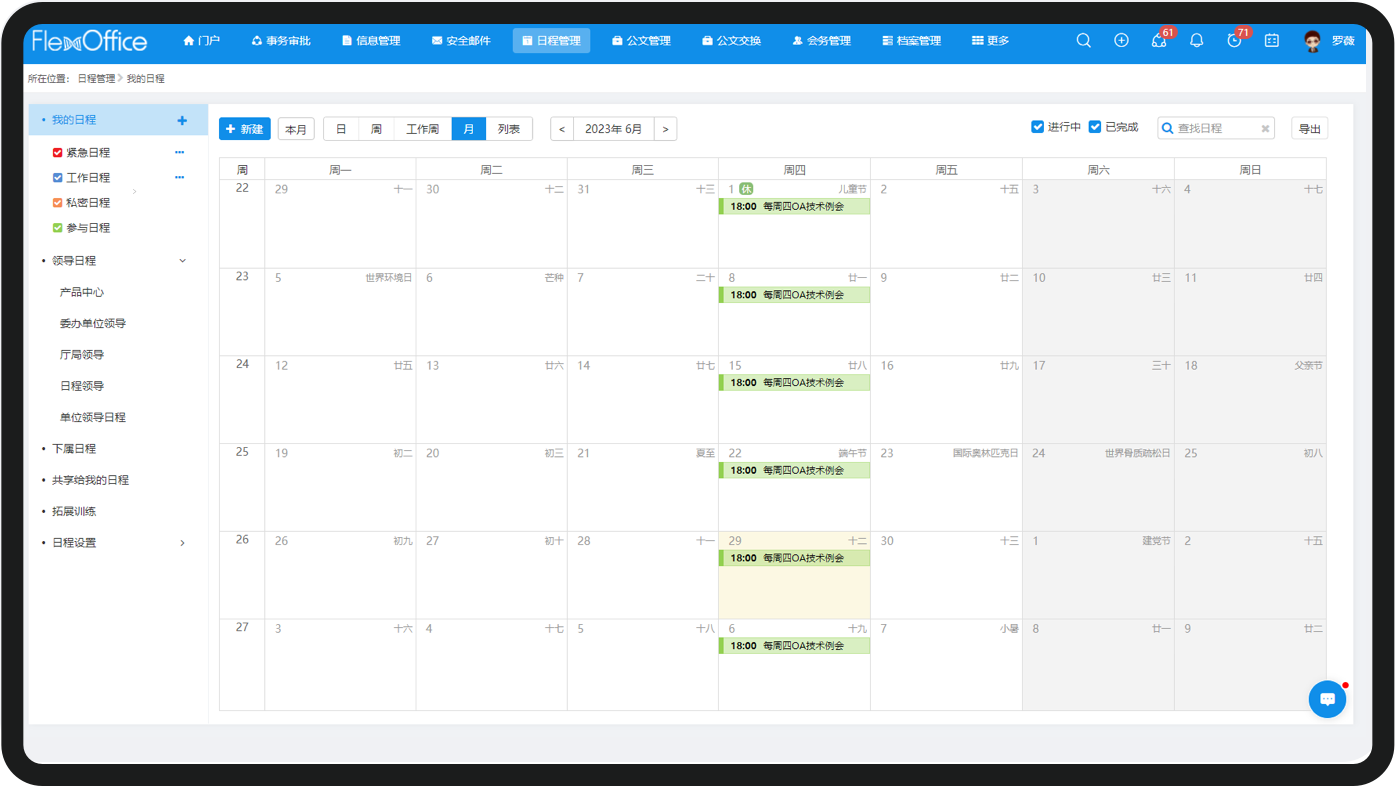Viewport: 1397px width, 788px height.
Task: Click the 新建 button
Action: tap(244, 129)
